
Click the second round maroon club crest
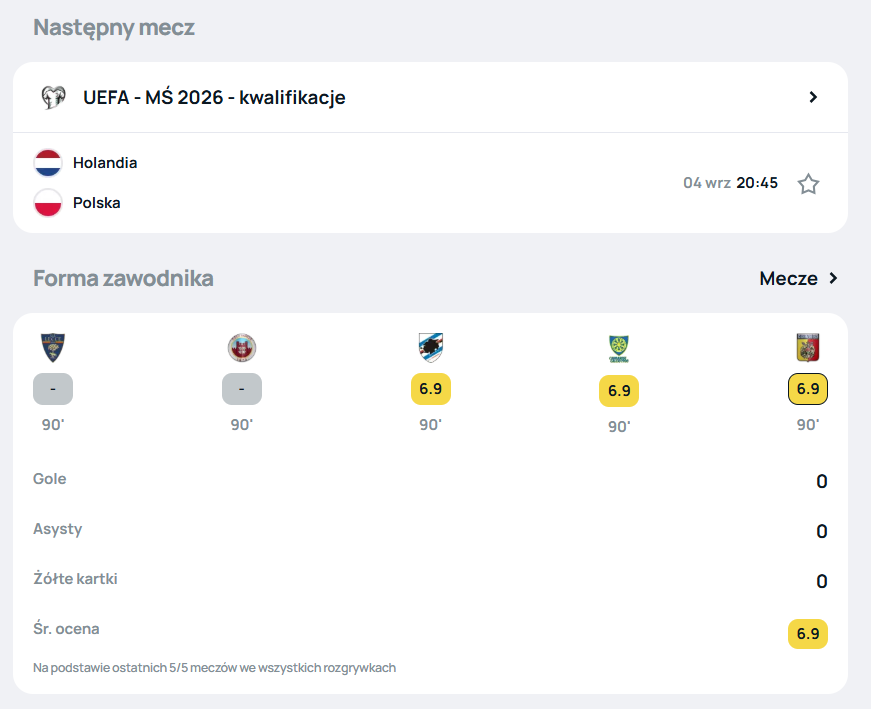click(x=242, y=348)
